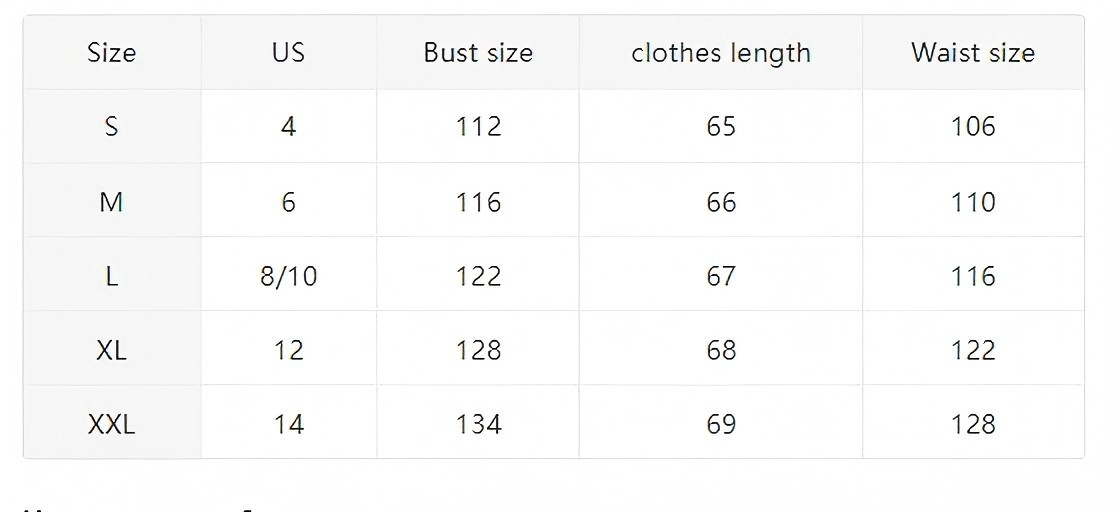Click bust size 112 in S row

[478, 127]
